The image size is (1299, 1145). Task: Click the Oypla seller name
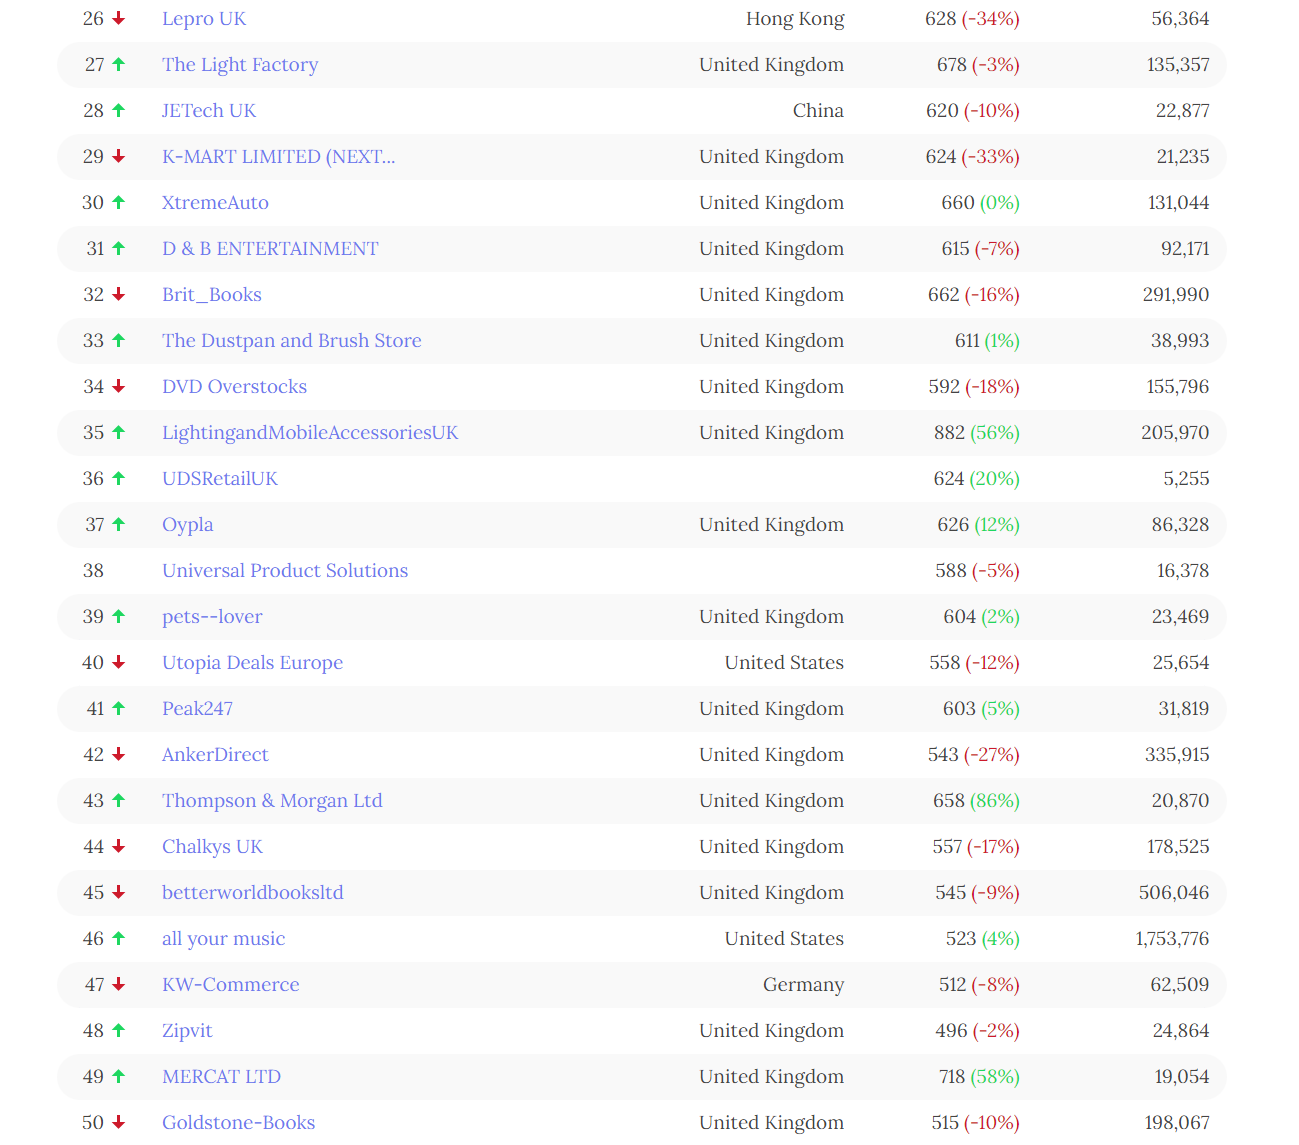187,524
